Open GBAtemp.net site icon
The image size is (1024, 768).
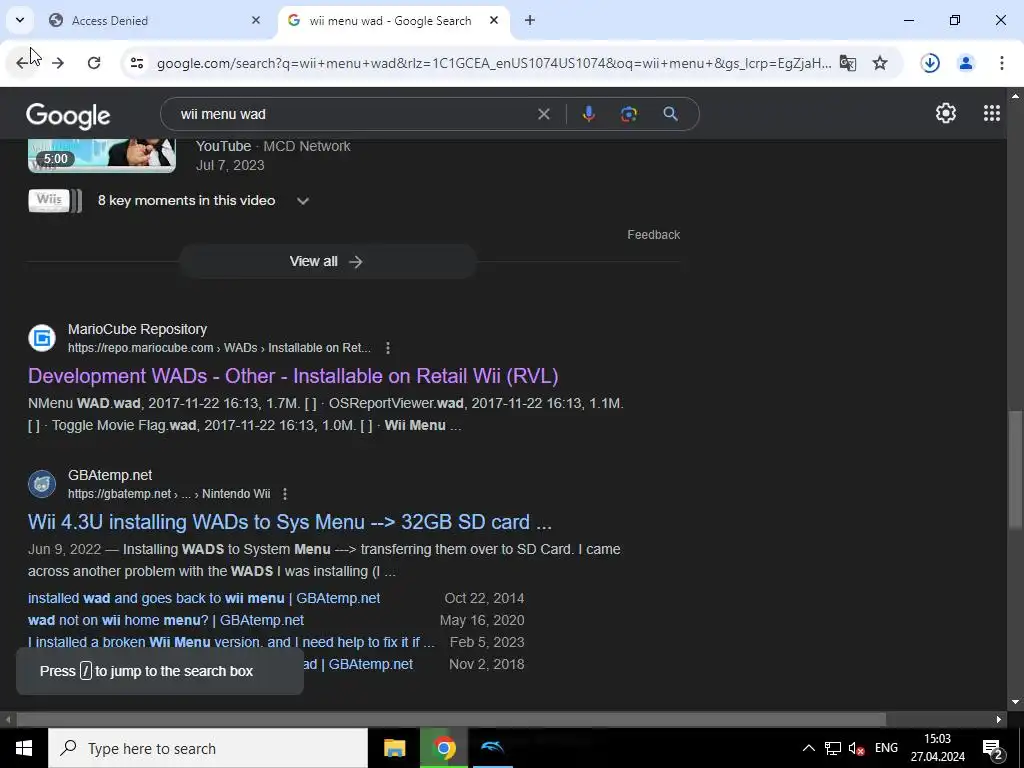pyautogui.click(x=42, y=484)
